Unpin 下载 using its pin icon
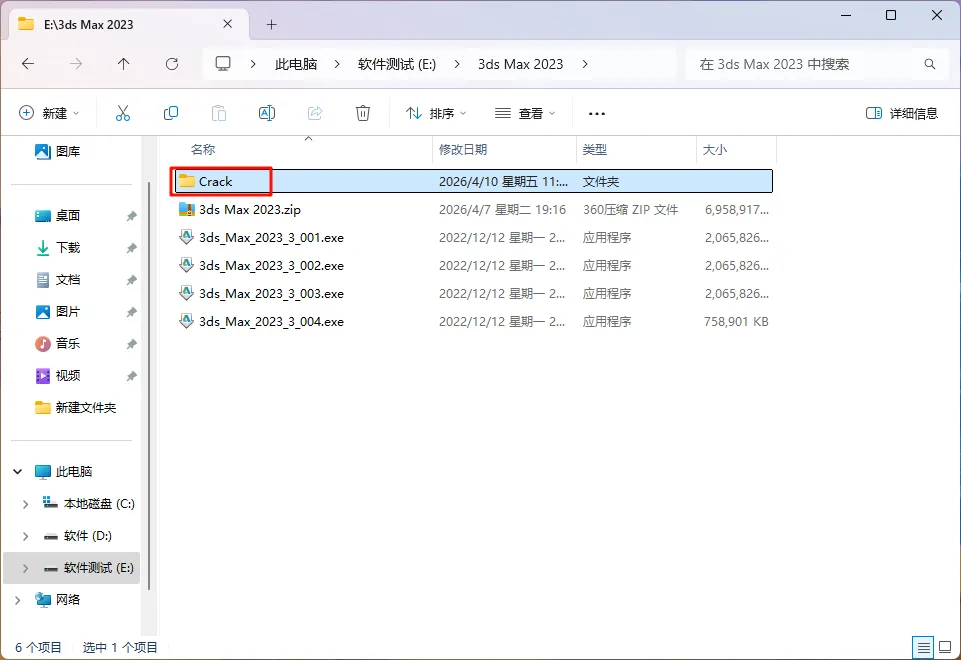This screenshot has width=961, height=660. click(131, 248)
